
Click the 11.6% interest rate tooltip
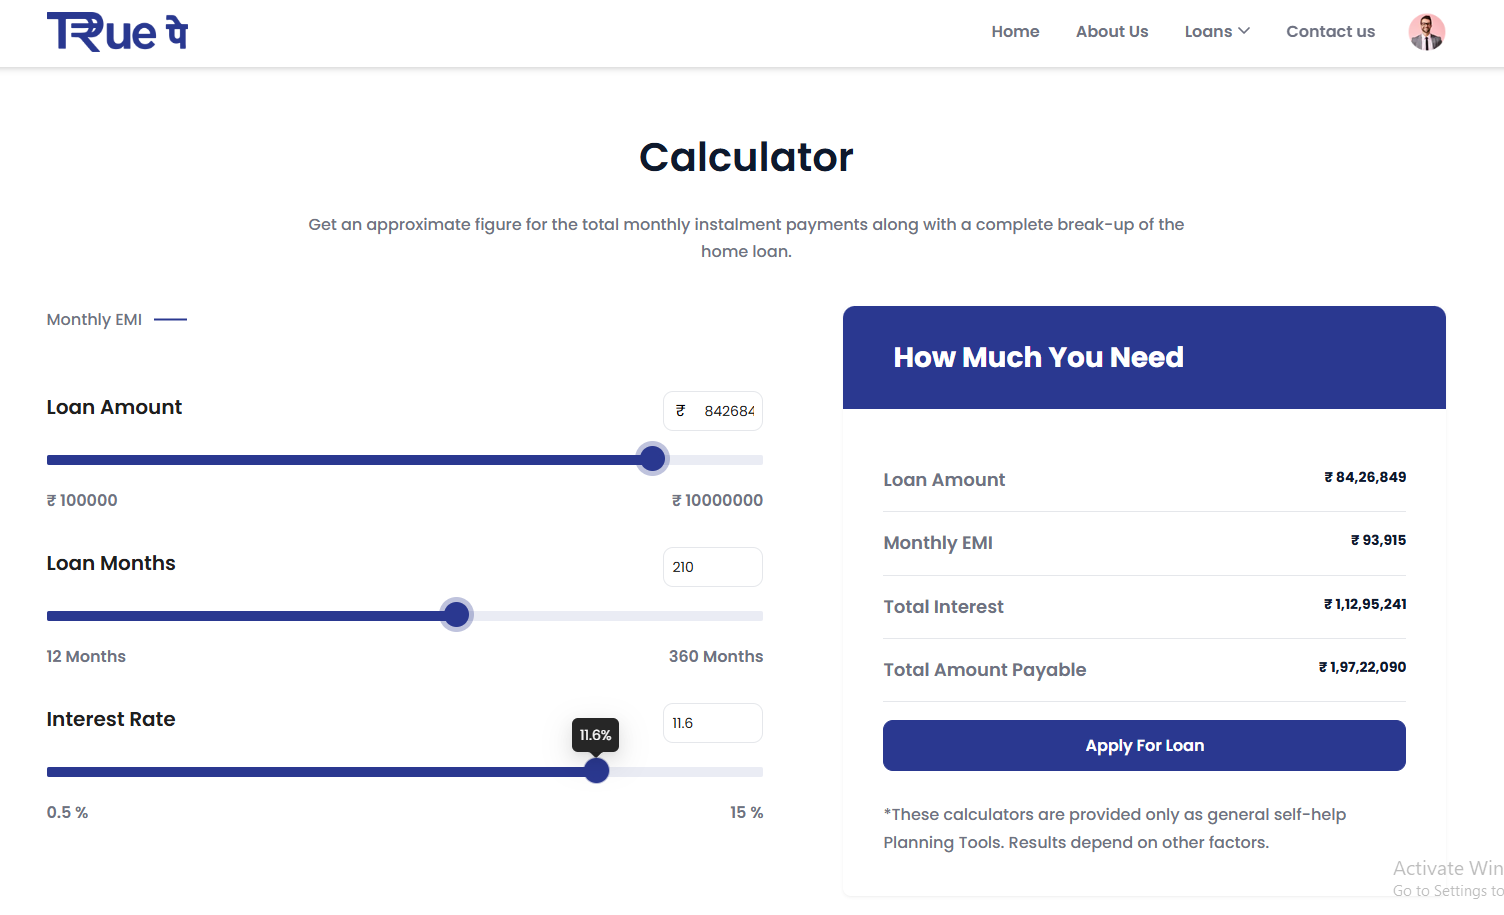(595, 735)
